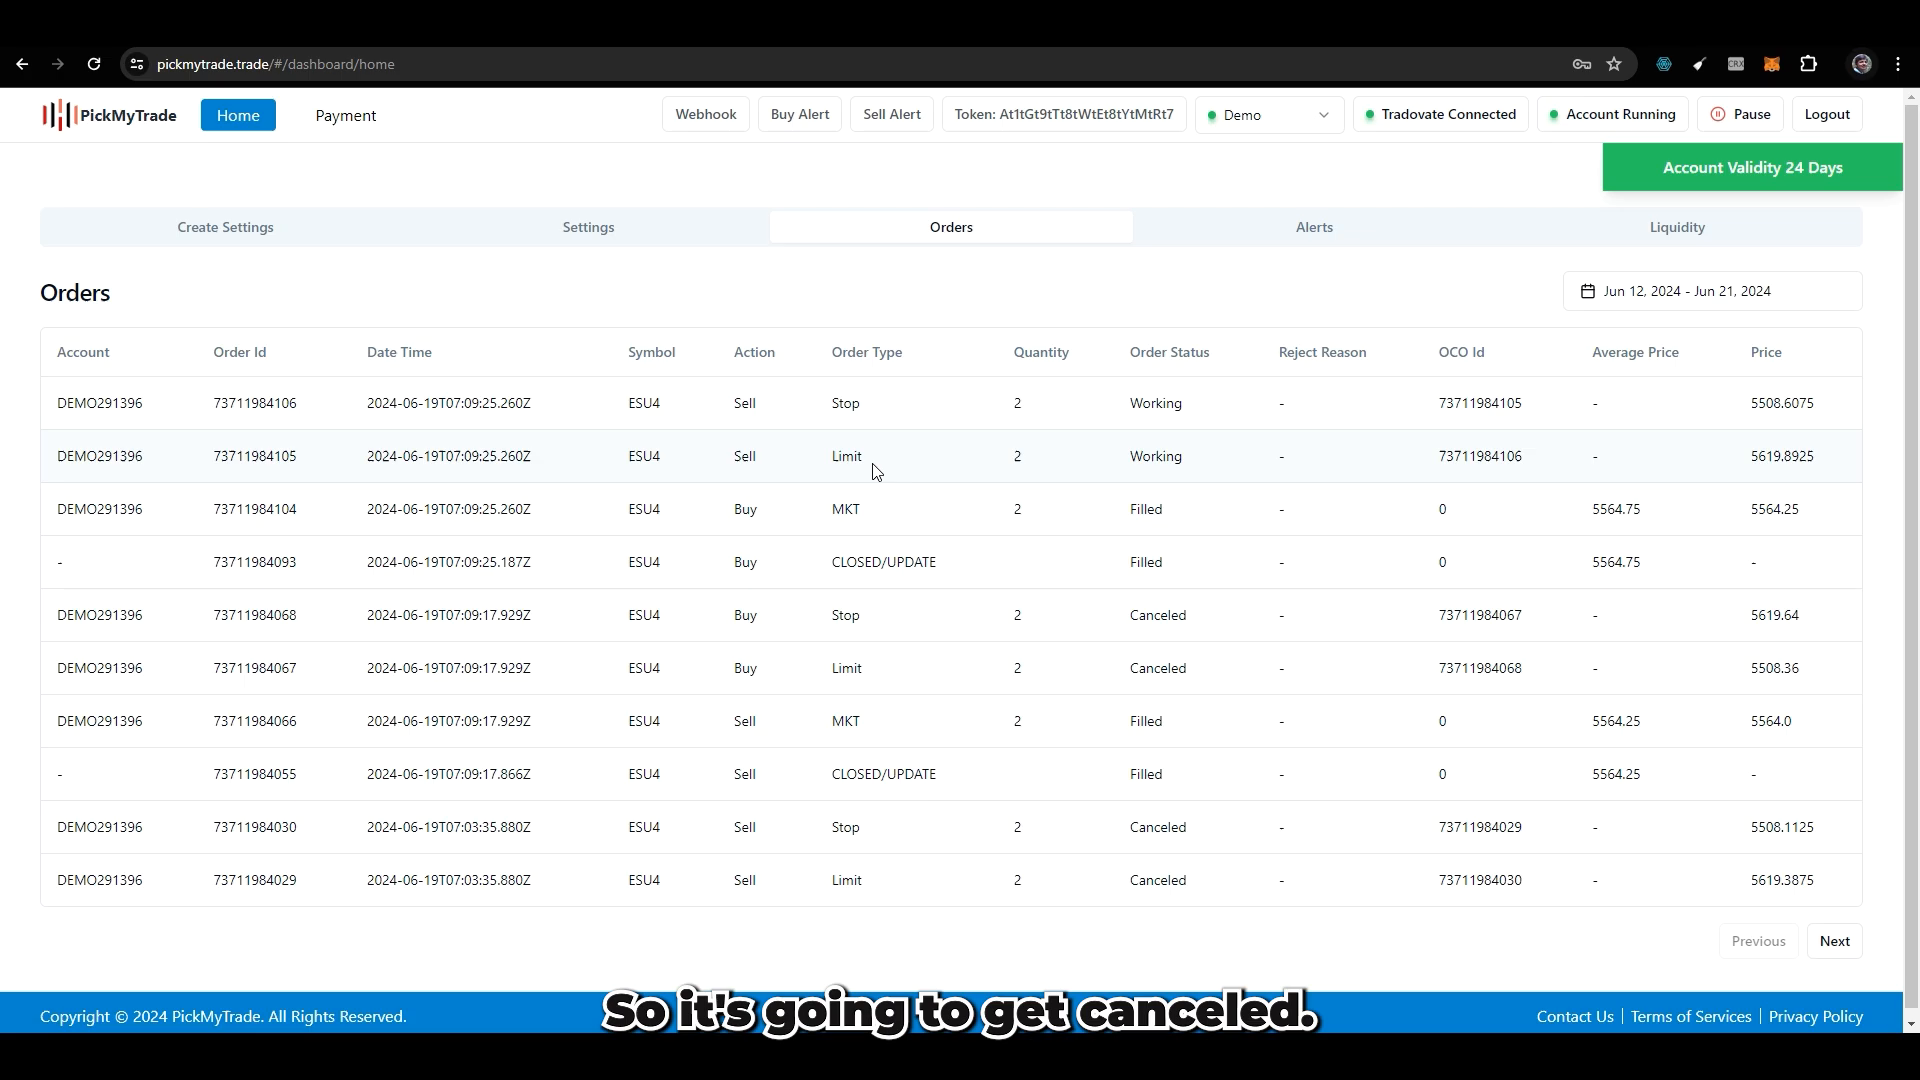Enable Account Running toggle
The width and height of the screenshot is (1920, 1080).
1611,115
